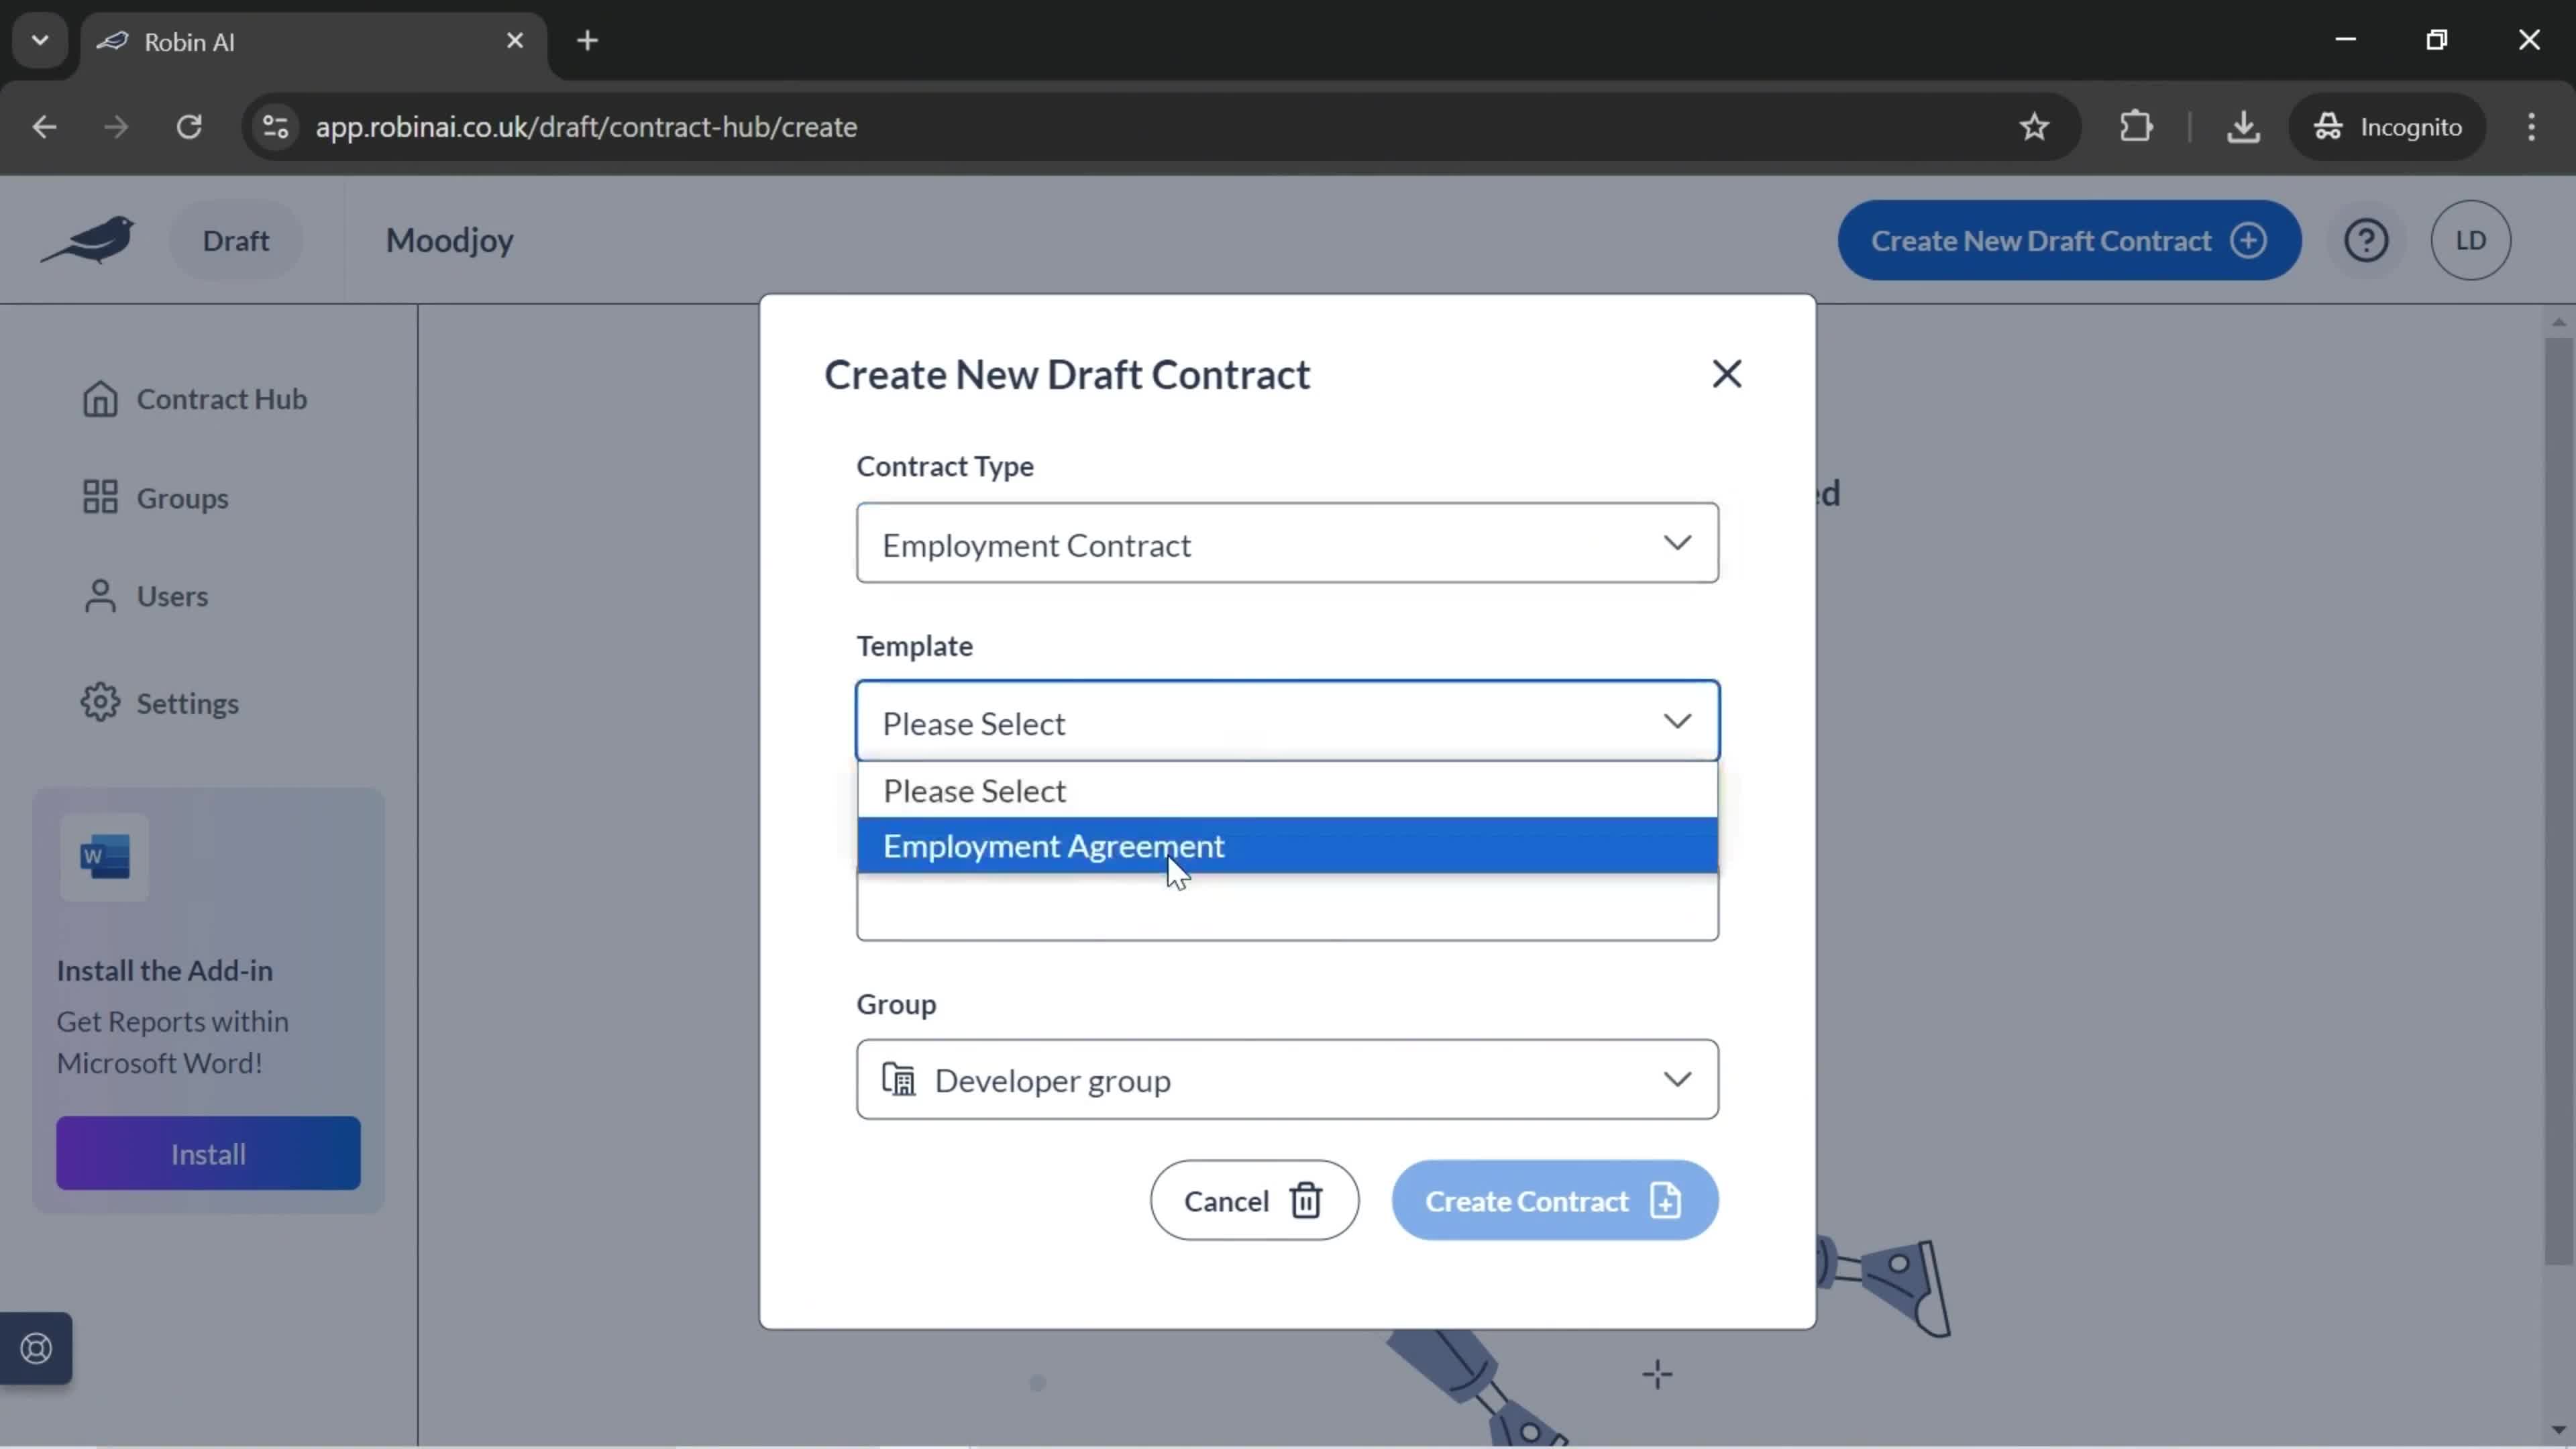
Task: Click the Please Select default option
Action: click(1288, 791)
